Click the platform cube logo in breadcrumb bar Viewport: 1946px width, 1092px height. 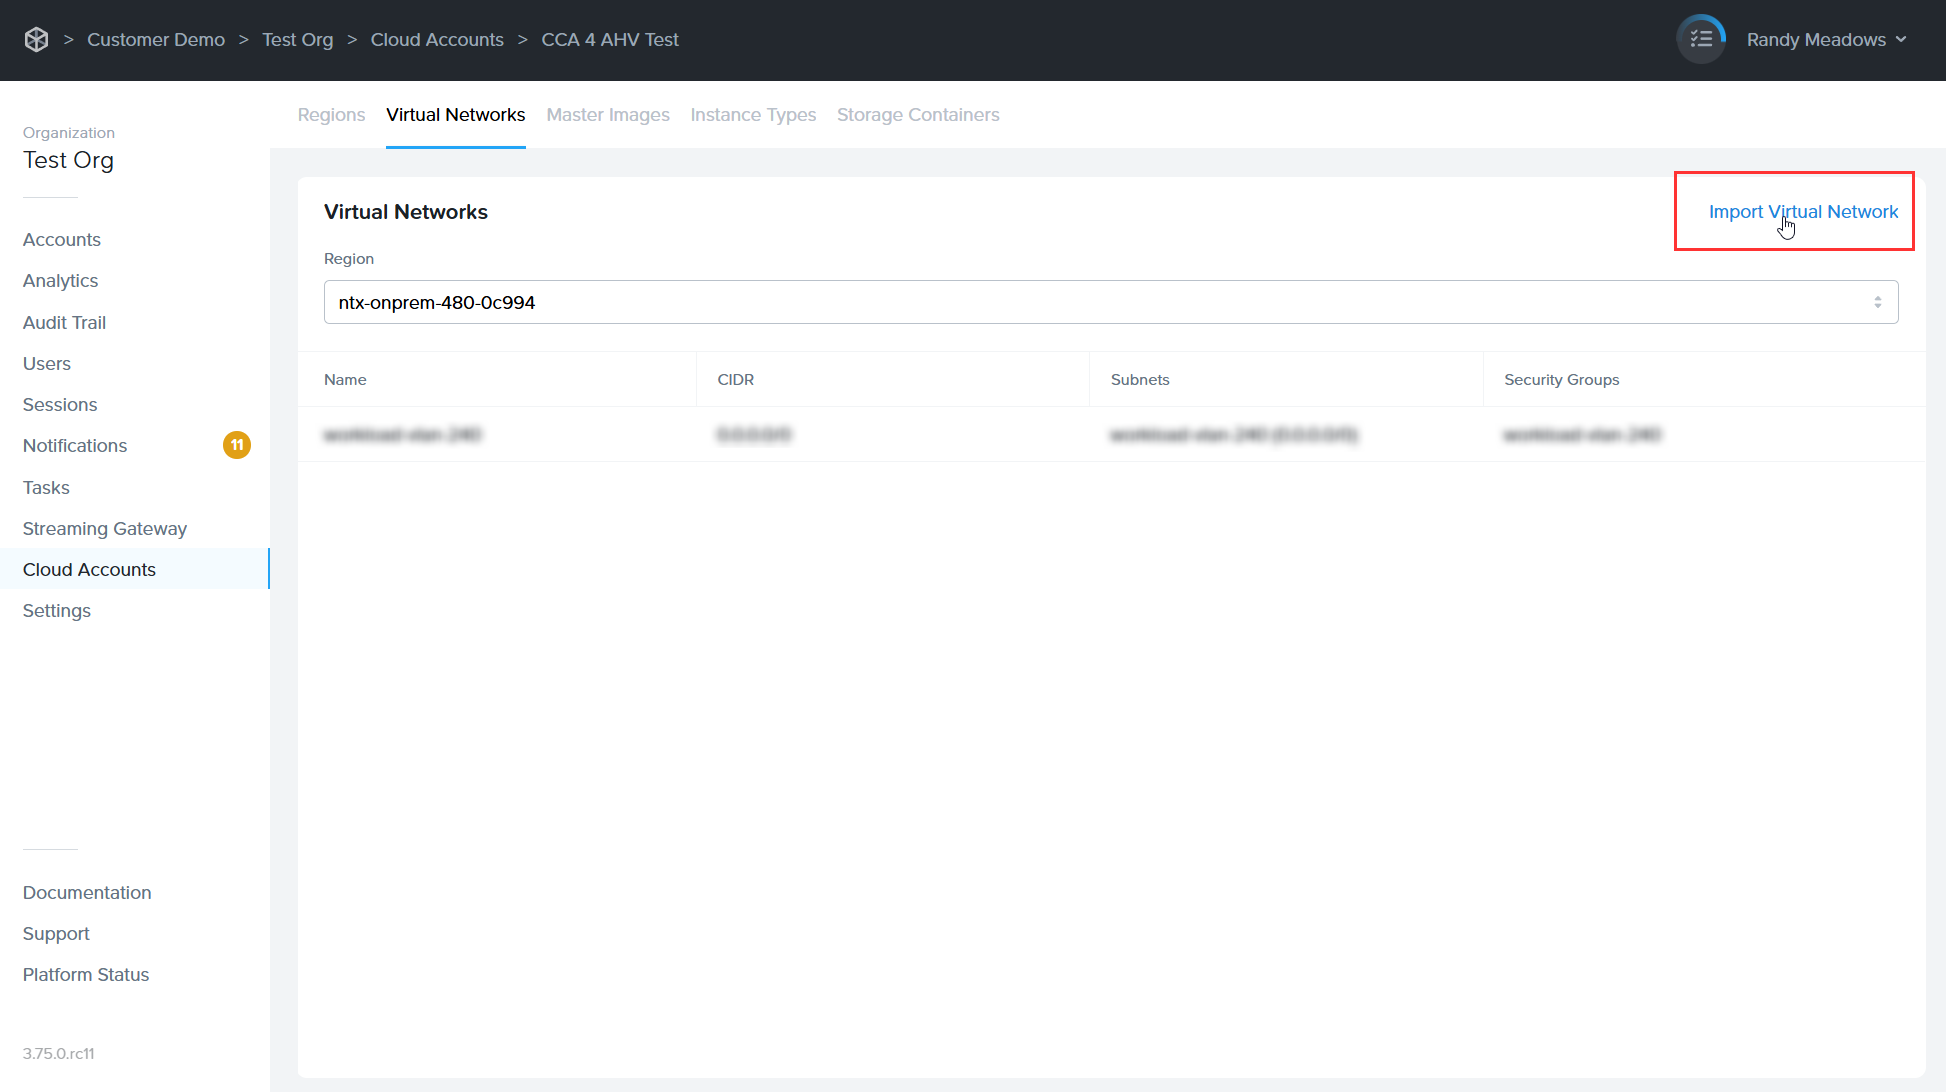(x=37, y=39)
